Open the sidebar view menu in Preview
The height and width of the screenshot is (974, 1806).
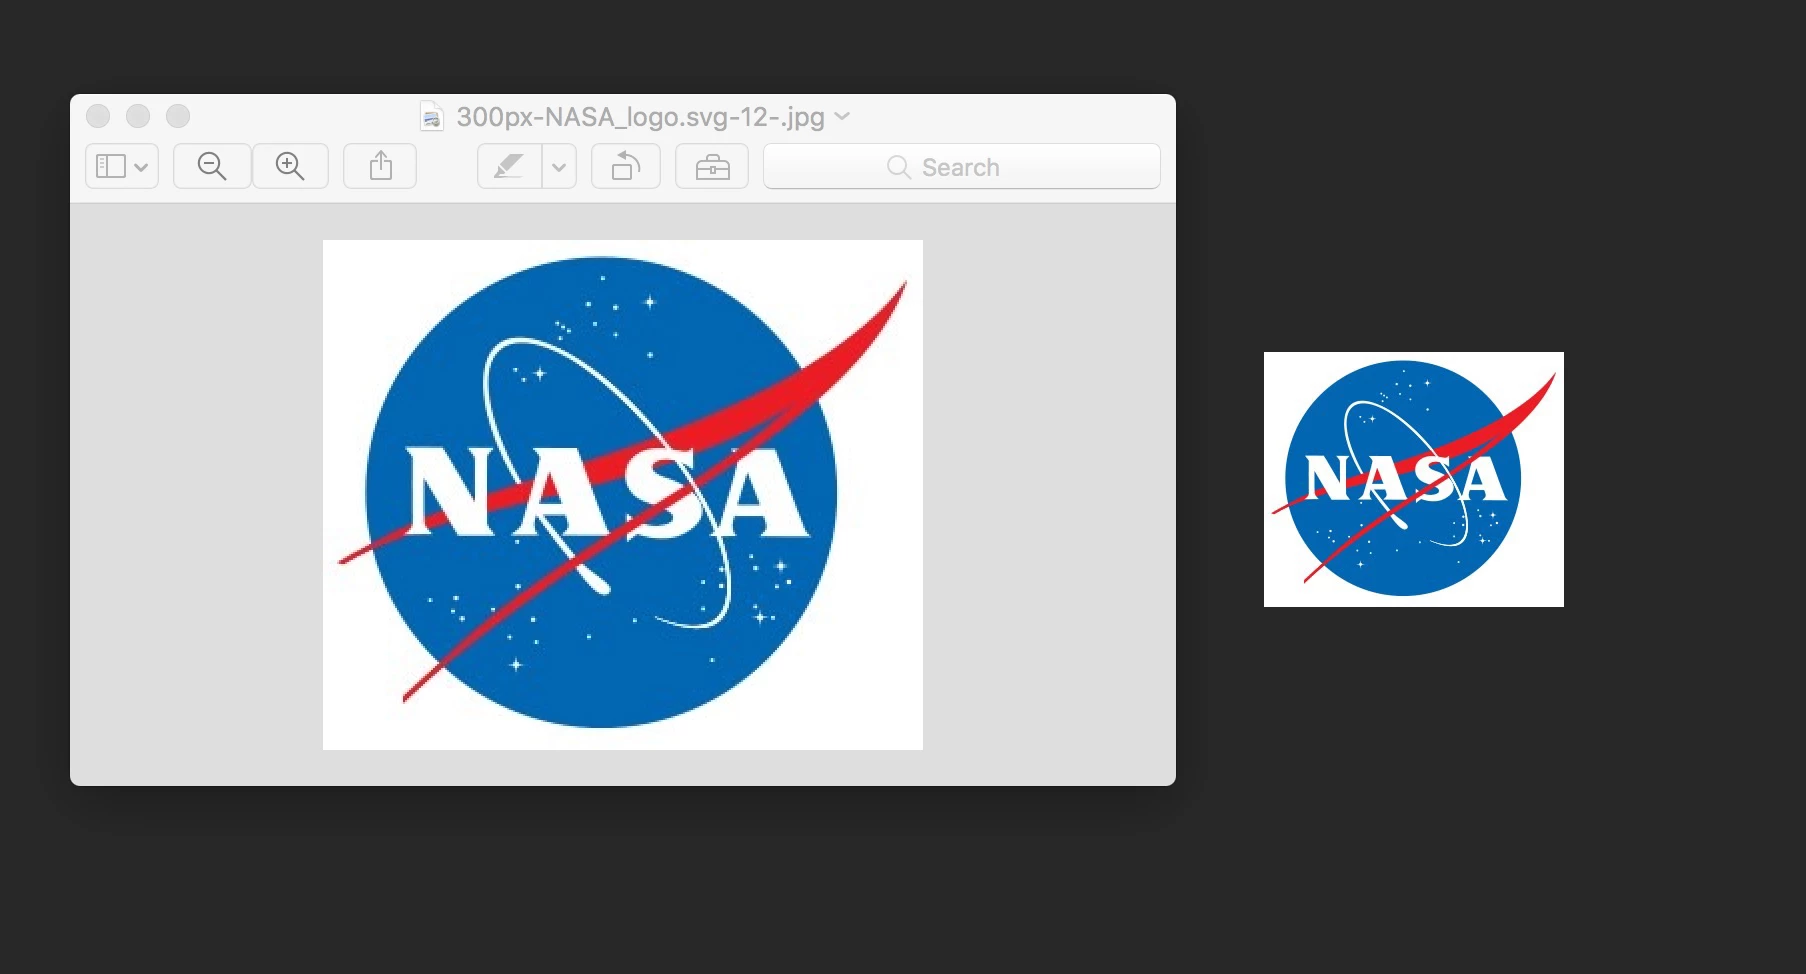[x=122, y=166]
